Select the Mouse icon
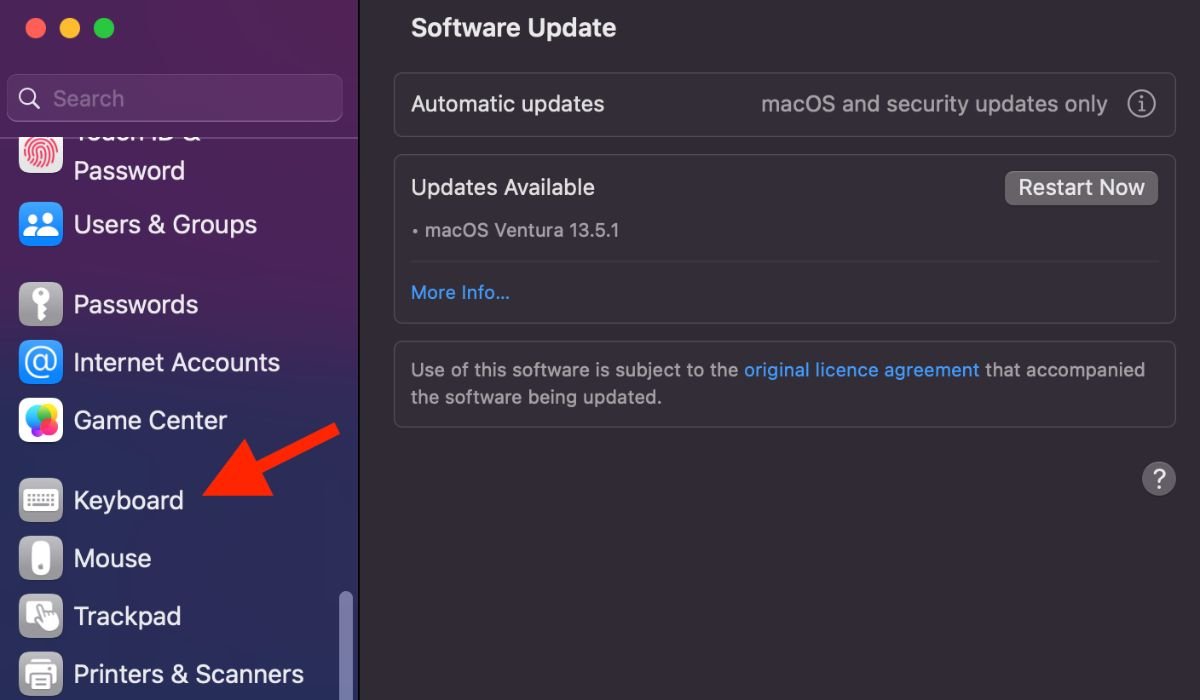 point(41,558)
